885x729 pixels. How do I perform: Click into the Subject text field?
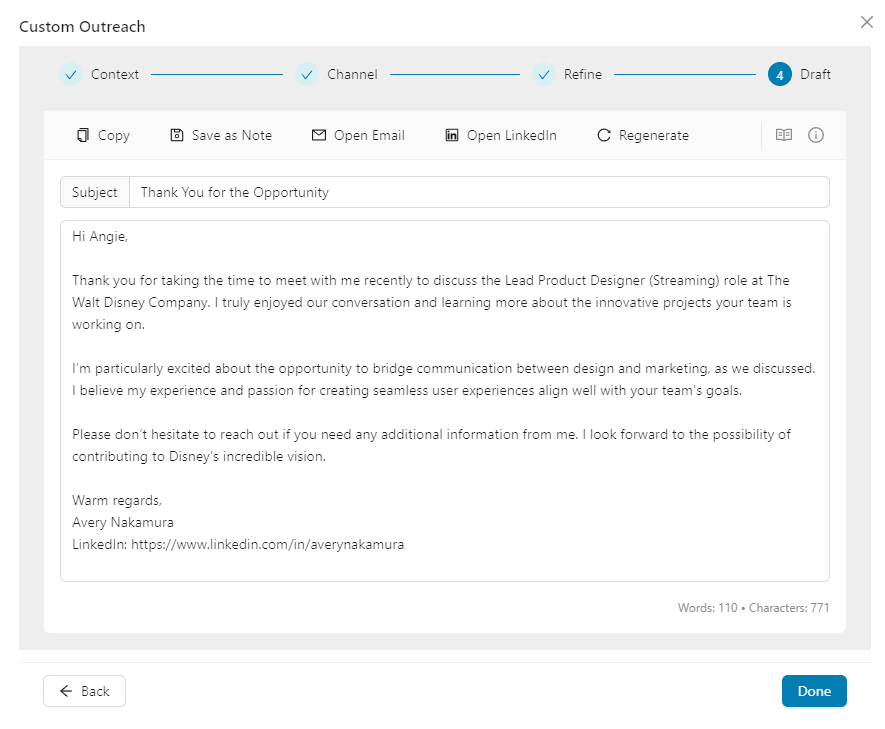[478, 192]
